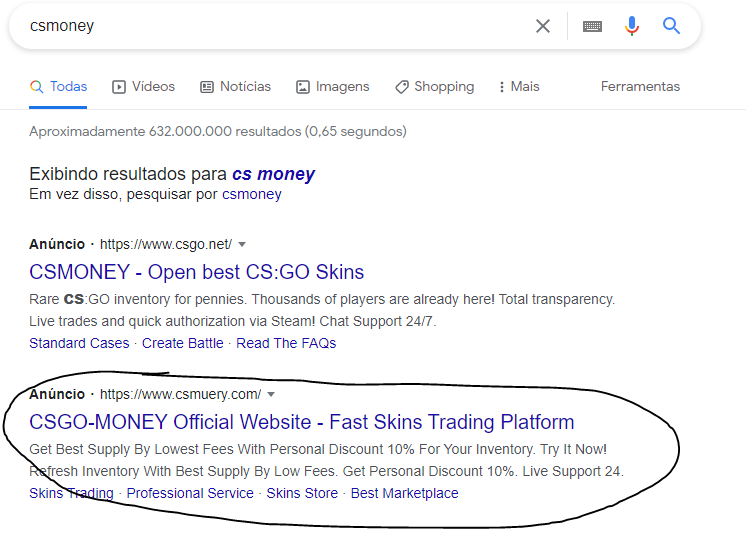Open 'CSGO-MONEY Official Website' ad title
746x534 pixels.
click(302, 422)
